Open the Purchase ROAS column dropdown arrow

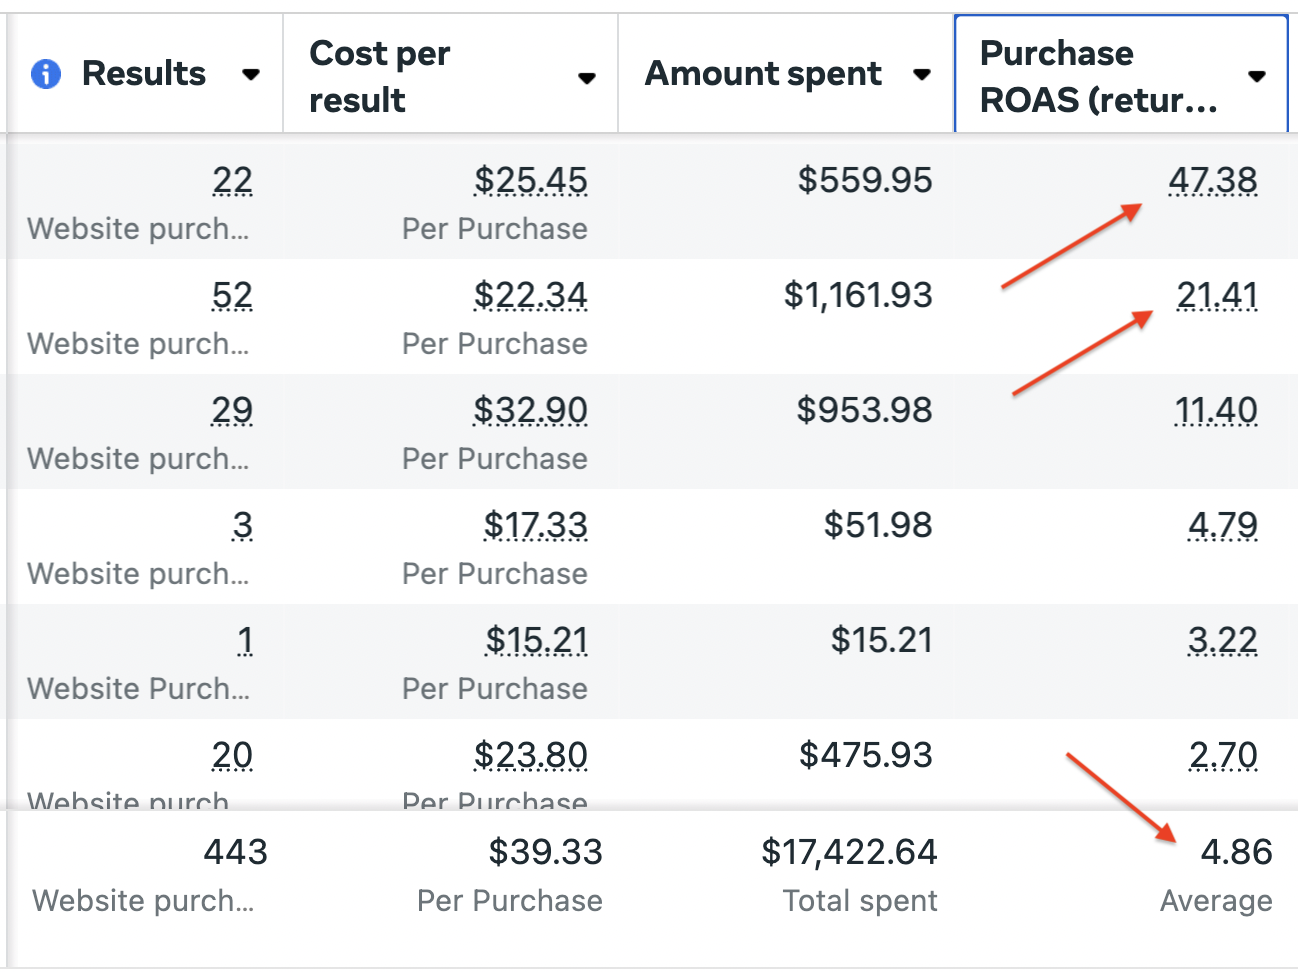click(x=1257, y=76)
